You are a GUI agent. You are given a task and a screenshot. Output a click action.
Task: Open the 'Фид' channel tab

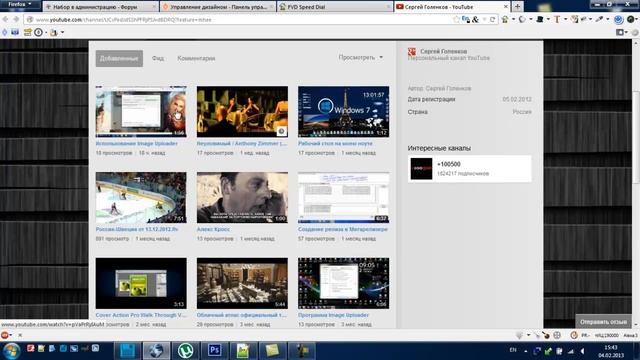pyautogui.click(x=158, y=58)
